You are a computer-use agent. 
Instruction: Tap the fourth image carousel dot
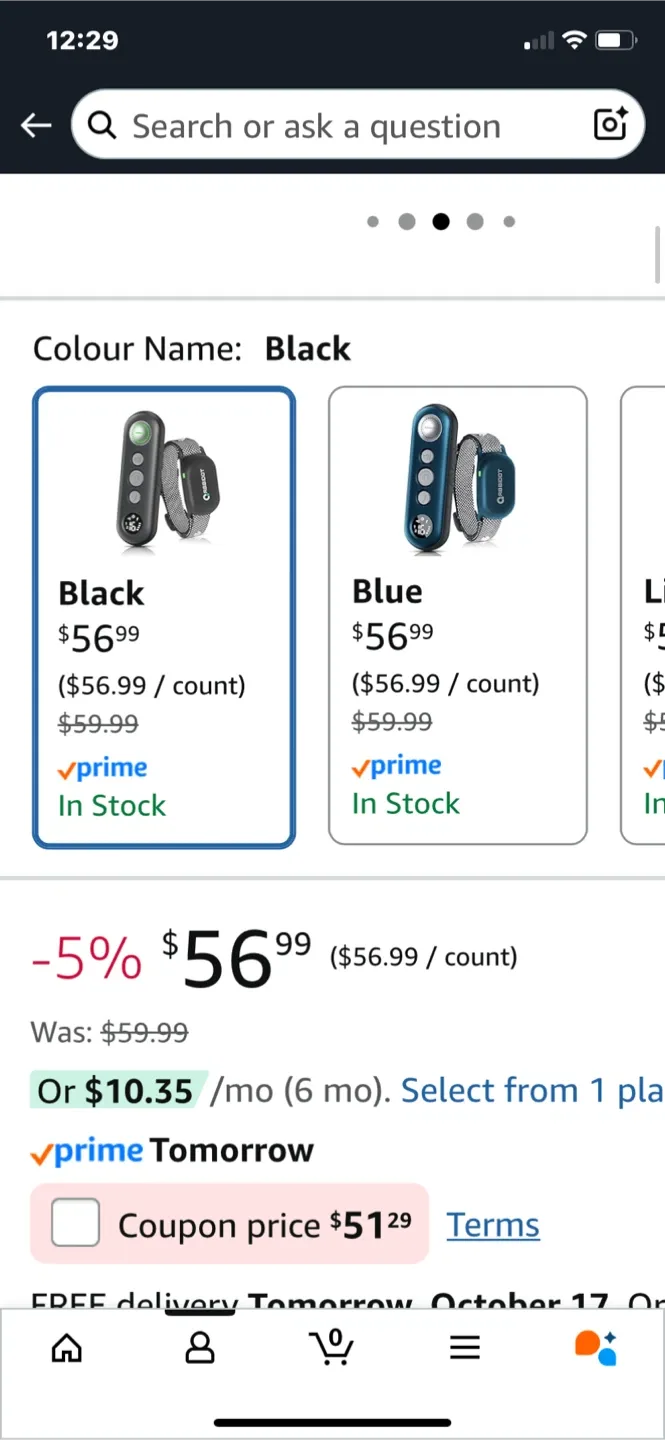pos(475,222)
